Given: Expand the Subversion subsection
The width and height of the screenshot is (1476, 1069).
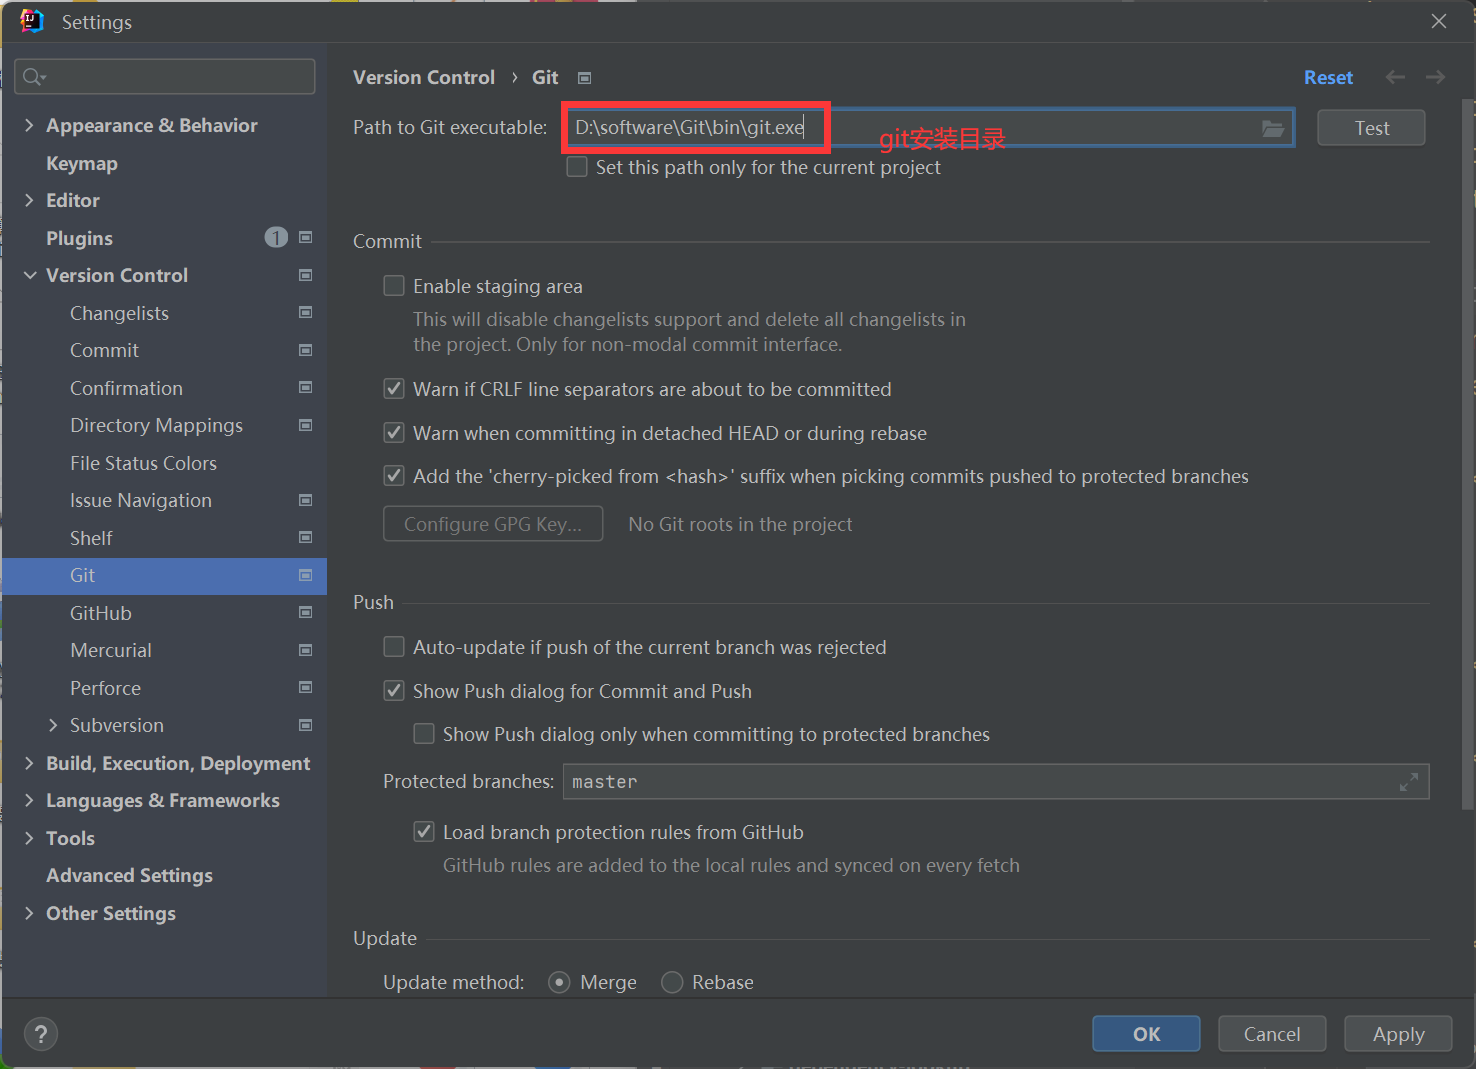Looking at the screenshot, I should pos(53,725).
